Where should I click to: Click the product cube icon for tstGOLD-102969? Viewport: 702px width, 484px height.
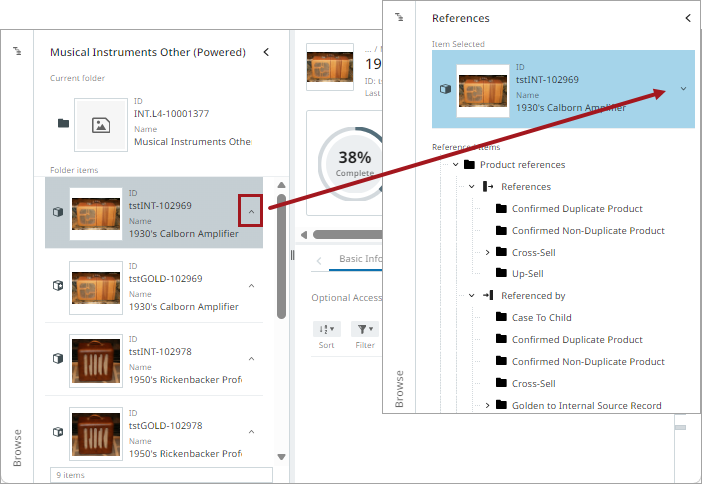coord(58,285)
